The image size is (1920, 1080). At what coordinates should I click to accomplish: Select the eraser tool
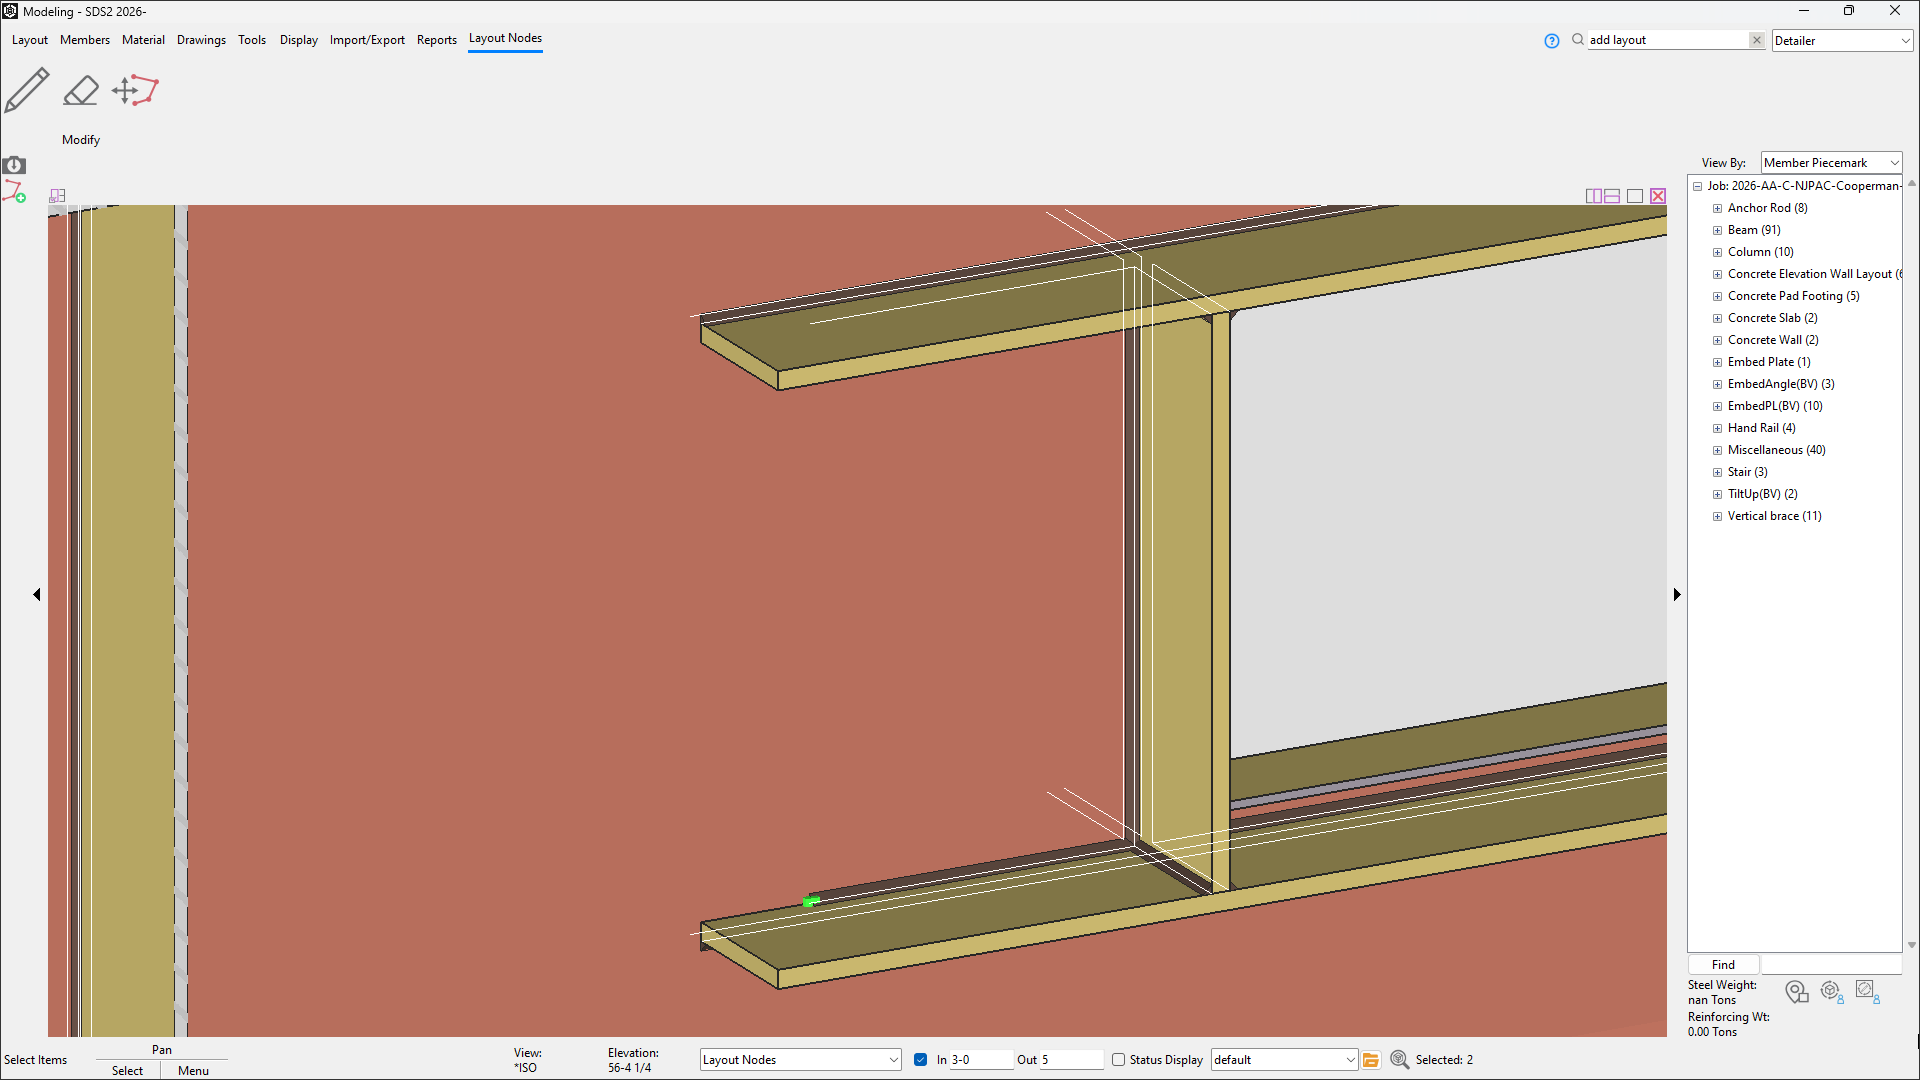[81, 90]
